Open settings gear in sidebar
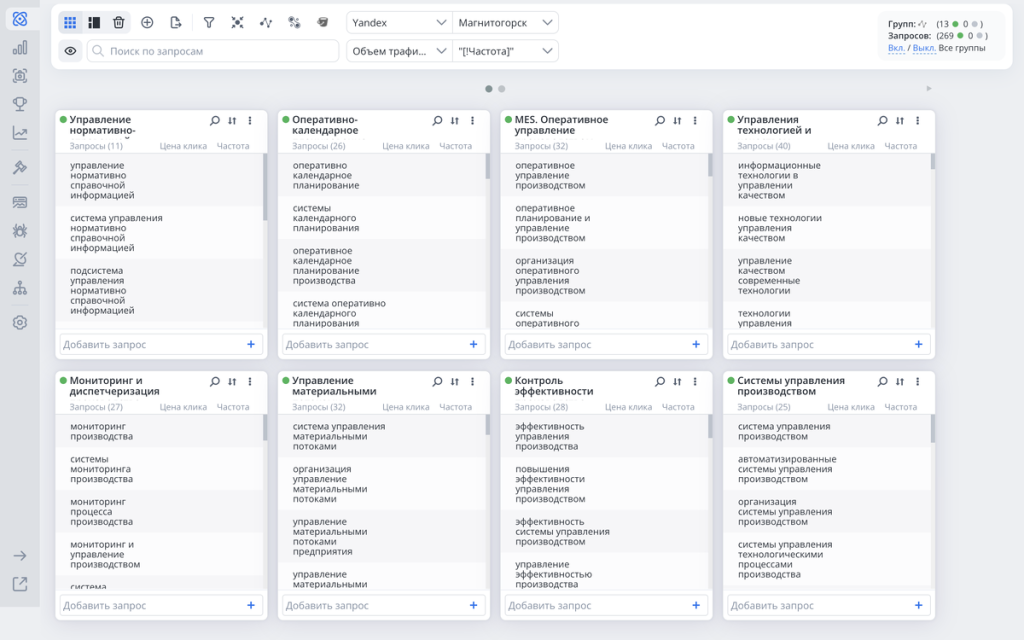 (20, 323)
